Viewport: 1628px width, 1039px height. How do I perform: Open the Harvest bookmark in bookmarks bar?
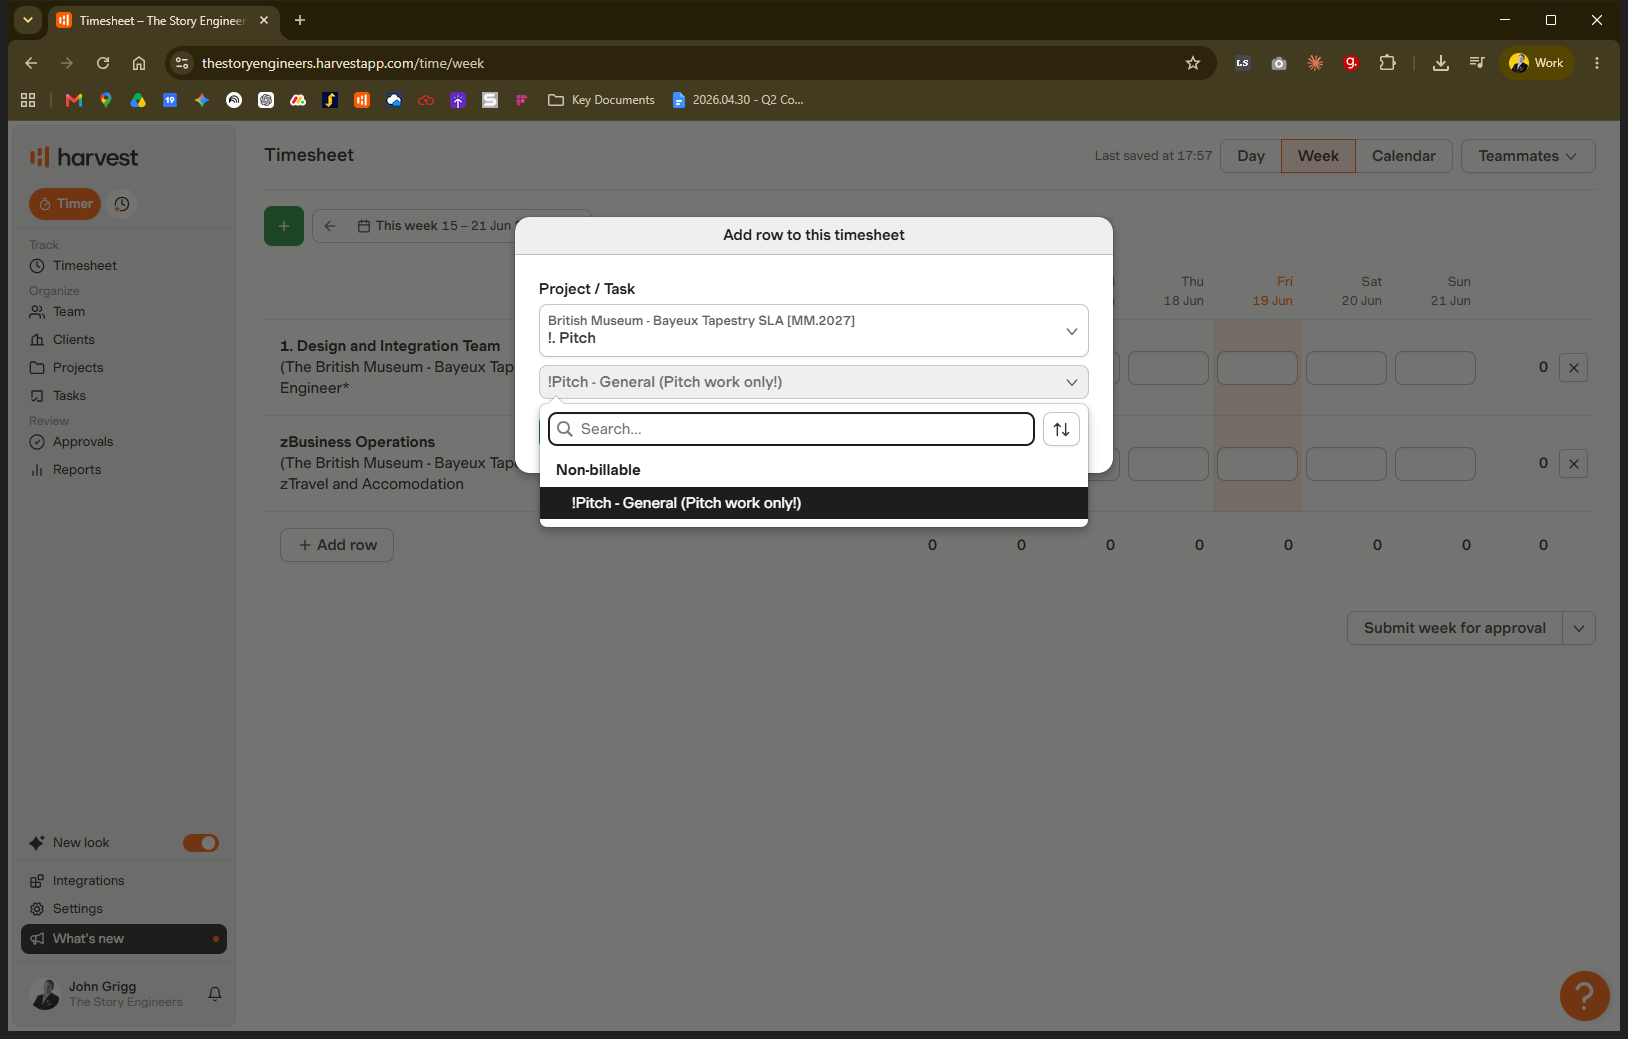click(362, 100)
